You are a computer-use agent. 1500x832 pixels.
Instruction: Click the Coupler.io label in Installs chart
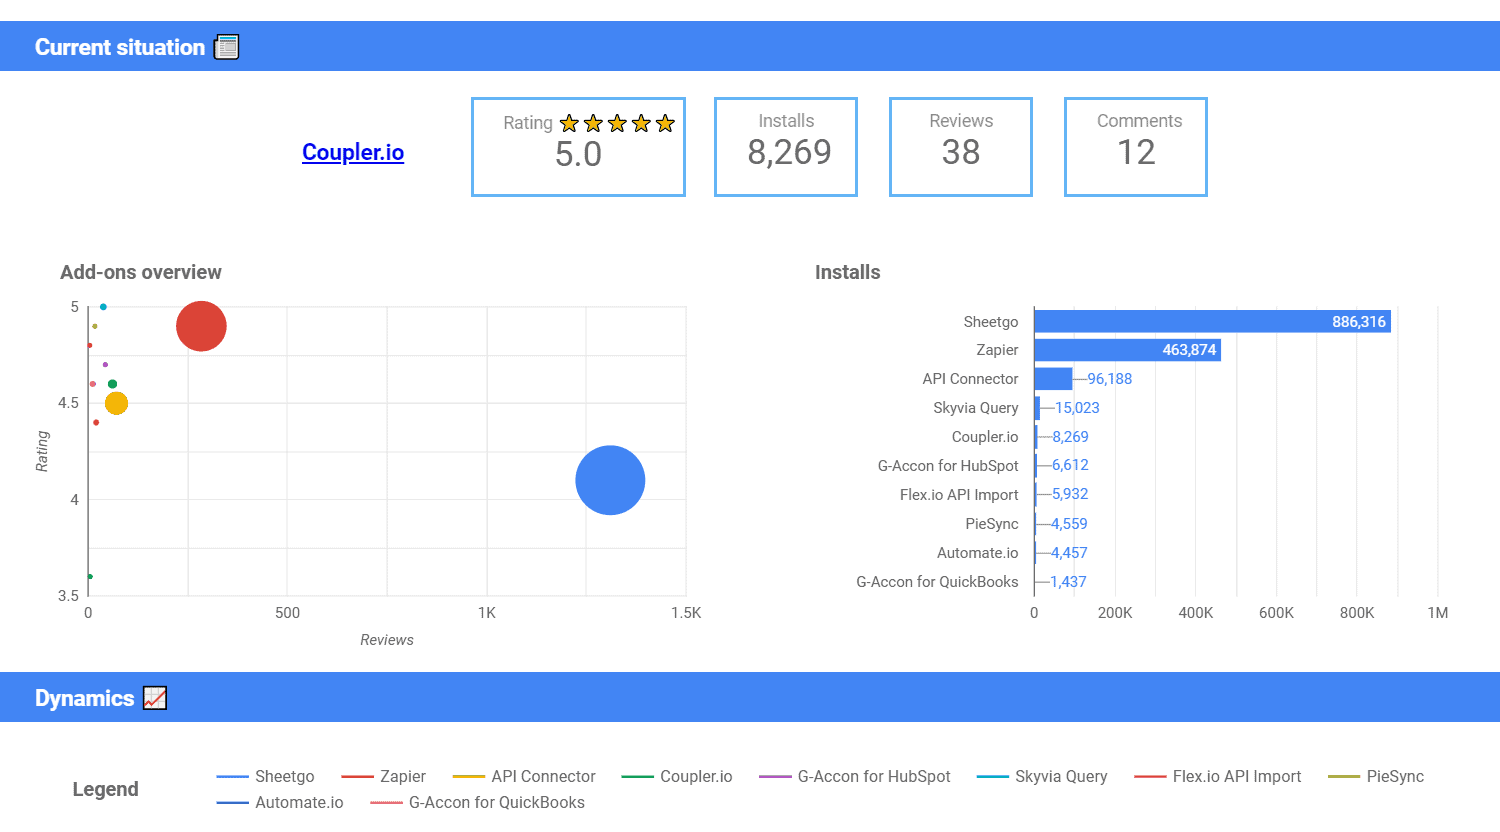coord(985,437)
